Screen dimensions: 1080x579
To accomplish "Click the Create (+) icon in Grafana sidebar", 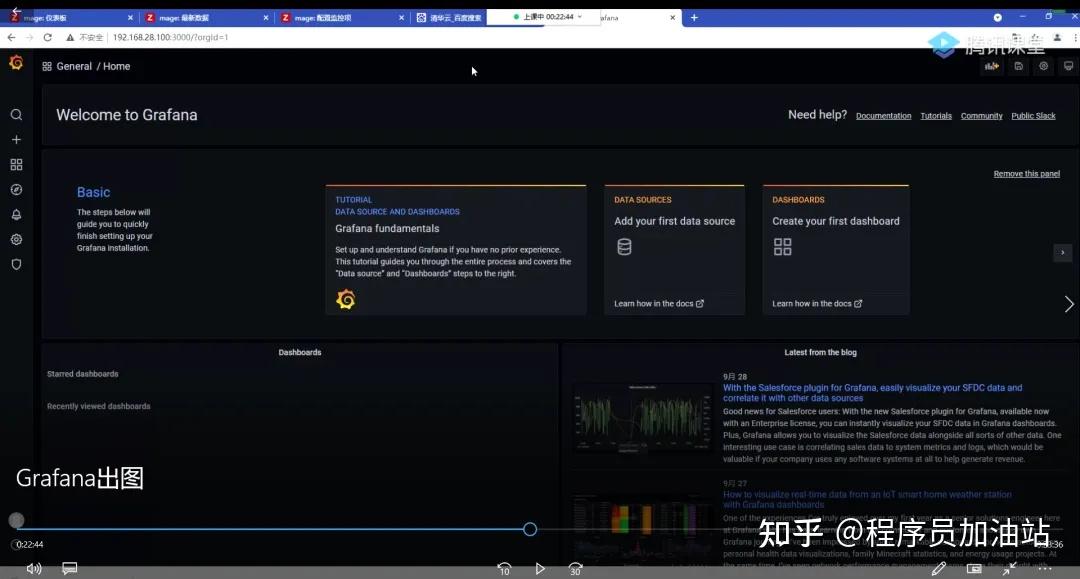I will point(16,140).
